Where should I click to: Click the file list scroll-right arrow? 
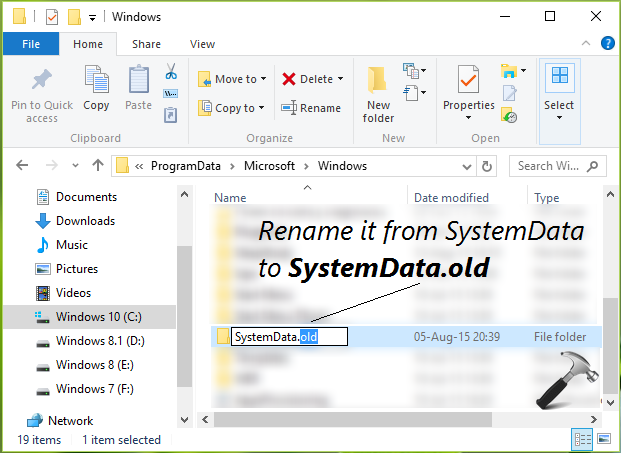[x=593, y=419]
